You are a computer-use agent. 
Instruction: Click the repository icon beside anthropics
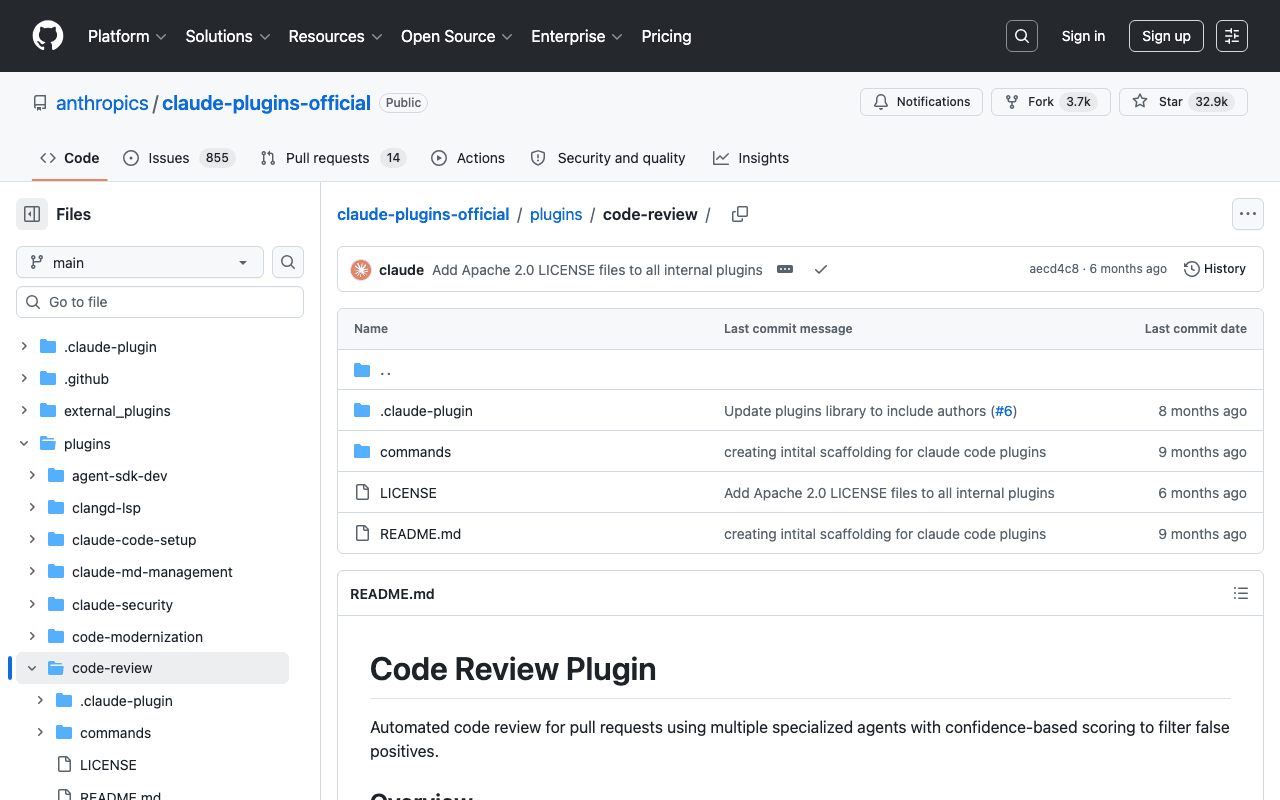(40, 103)
